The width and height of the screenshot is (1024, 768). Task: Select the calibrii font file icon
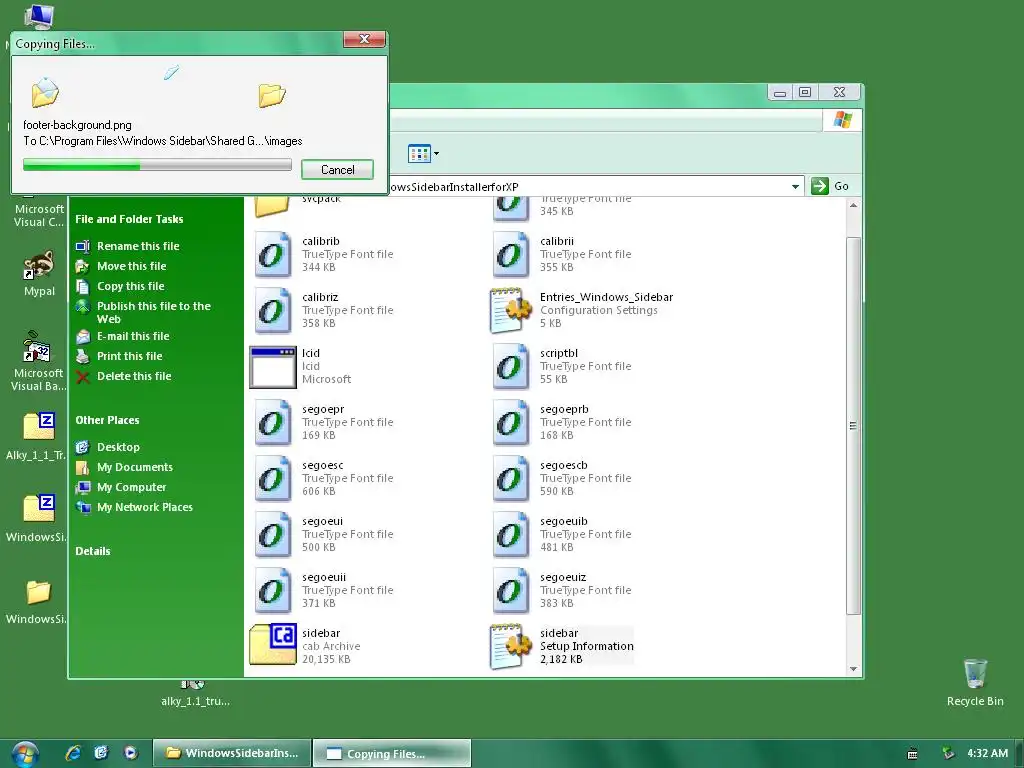(x=511, y=255)
